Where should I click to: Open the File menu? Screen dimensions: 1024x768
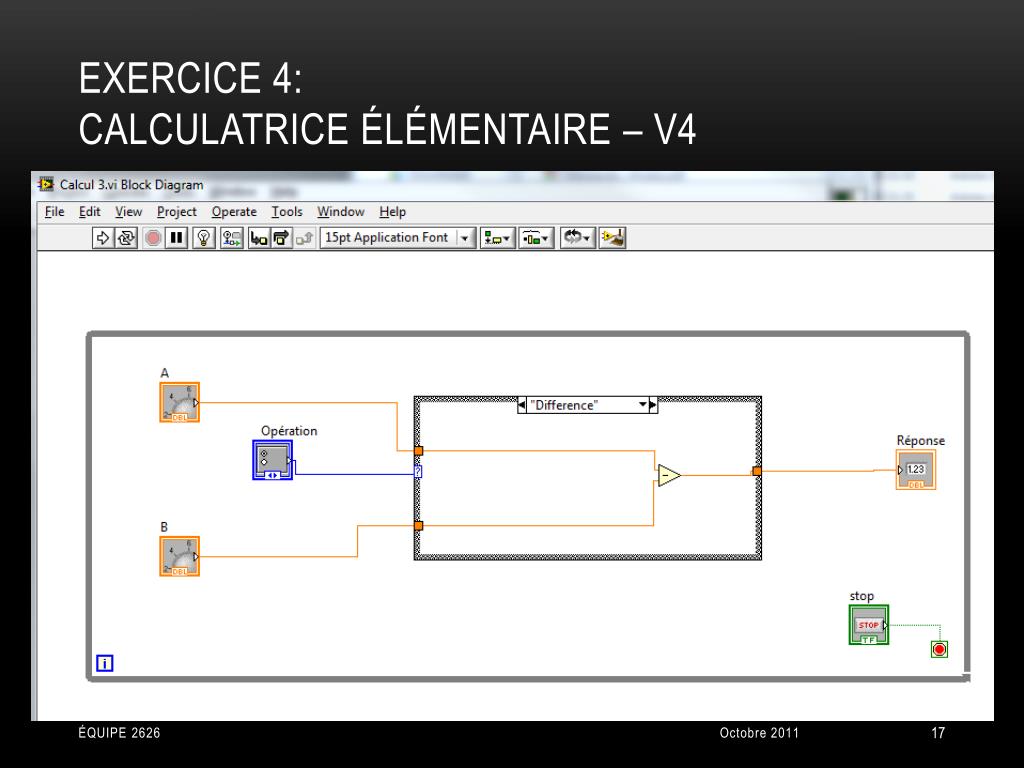coord(54,212)
